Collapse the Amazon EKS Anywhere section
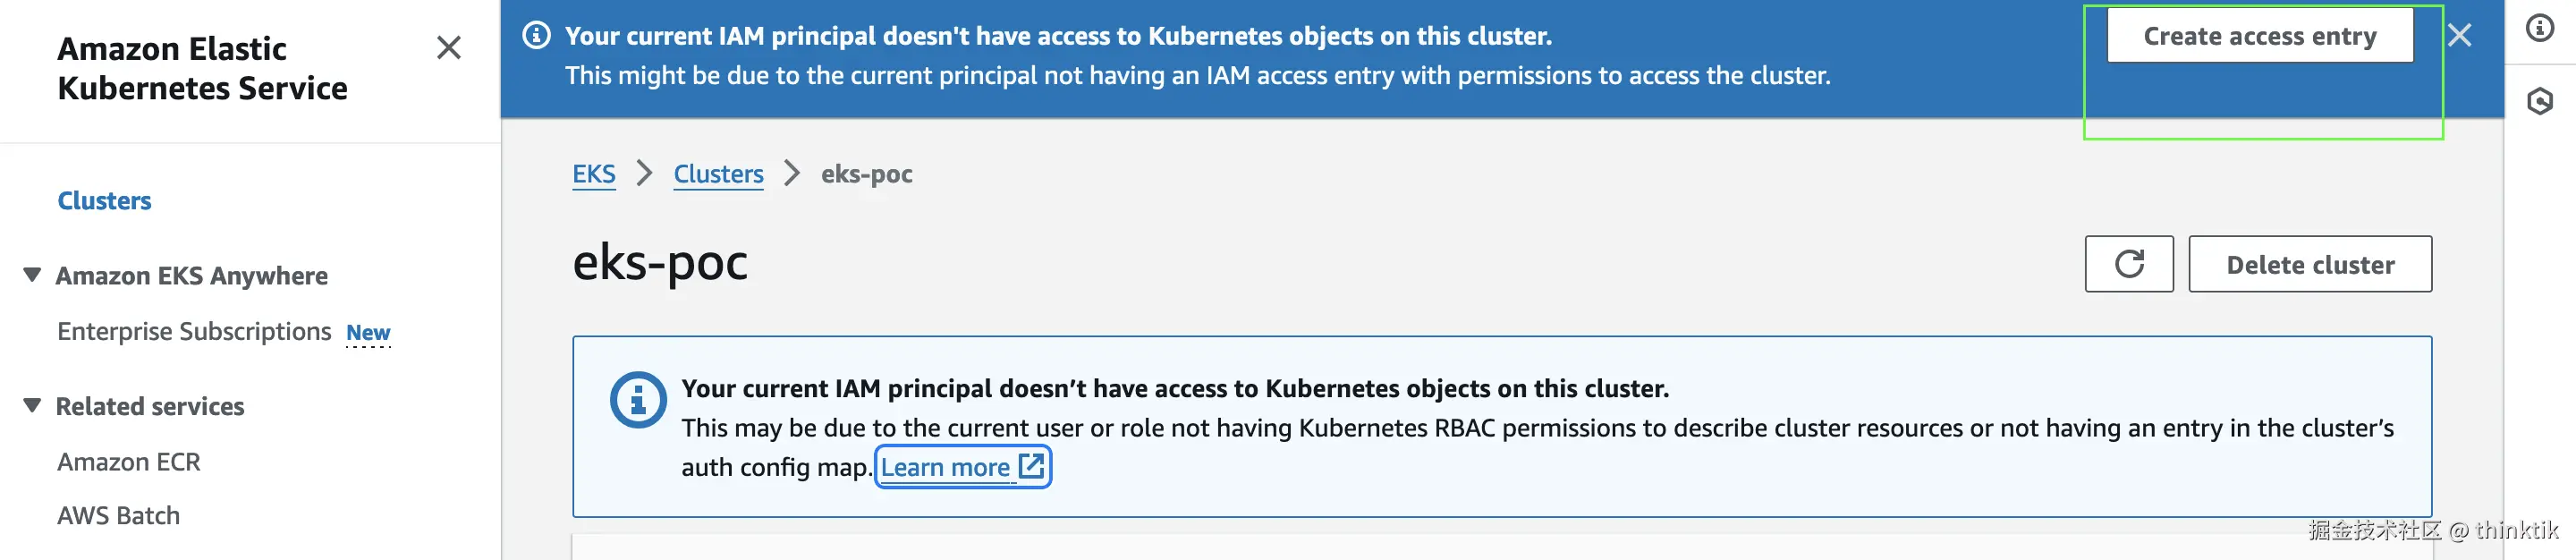 tap(33, 275)
